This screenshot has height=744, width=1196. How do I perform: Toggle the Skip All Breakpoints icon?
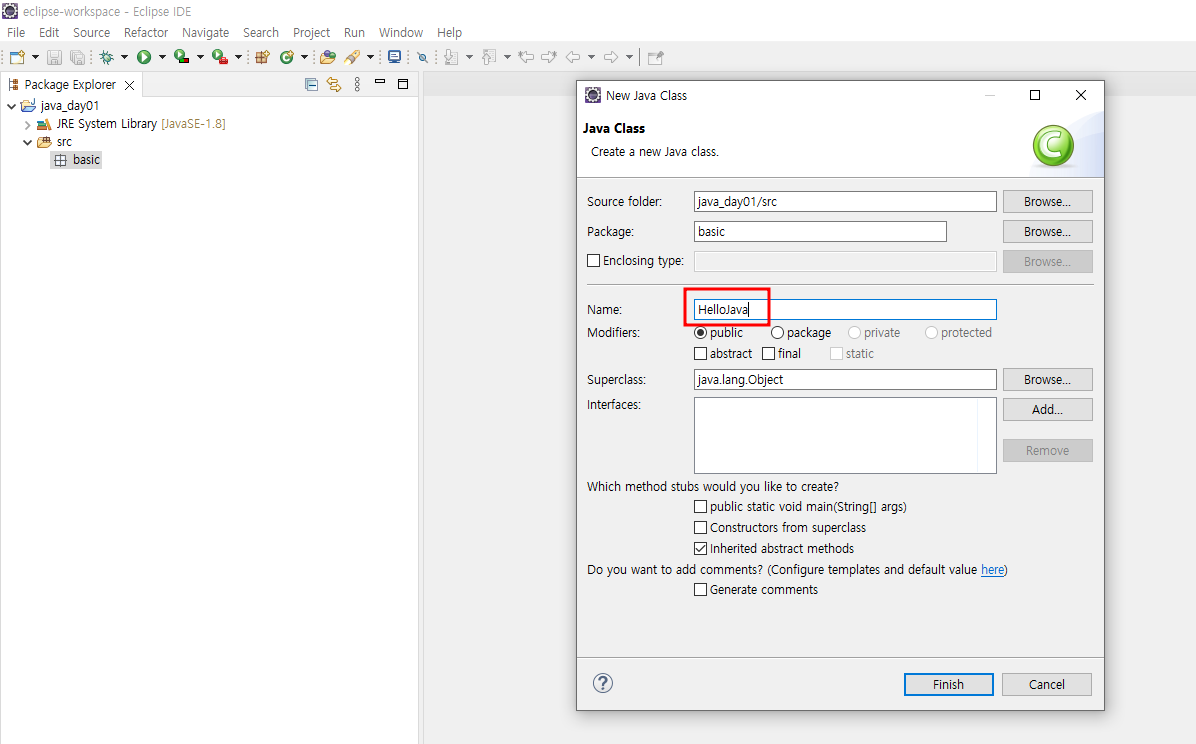[422, 57]
